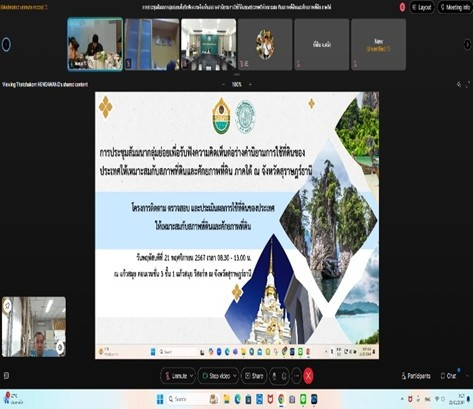This screenshot has height=409, width=473.
Task: Open the Share content button
Action: pos(254,376)
